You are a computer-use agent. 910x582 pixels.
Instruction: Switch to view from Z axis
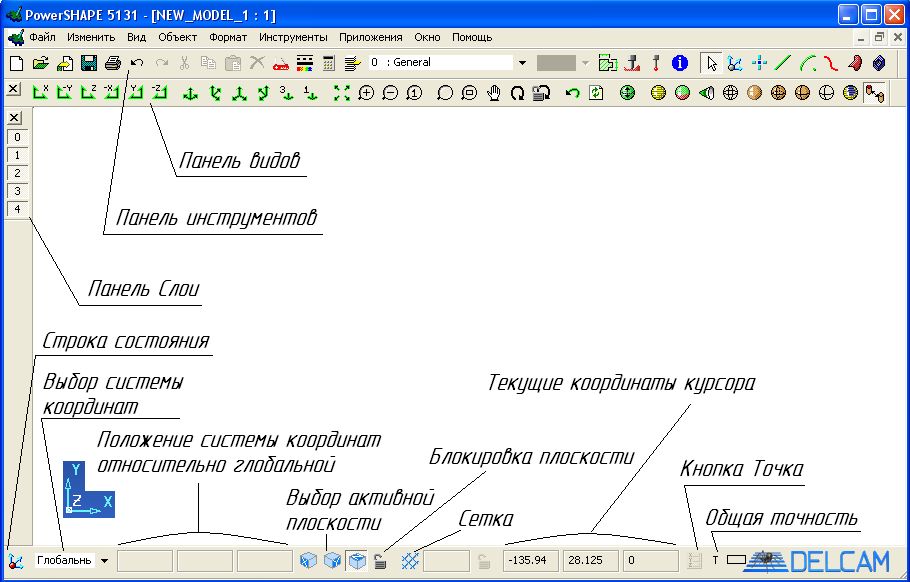88,92
